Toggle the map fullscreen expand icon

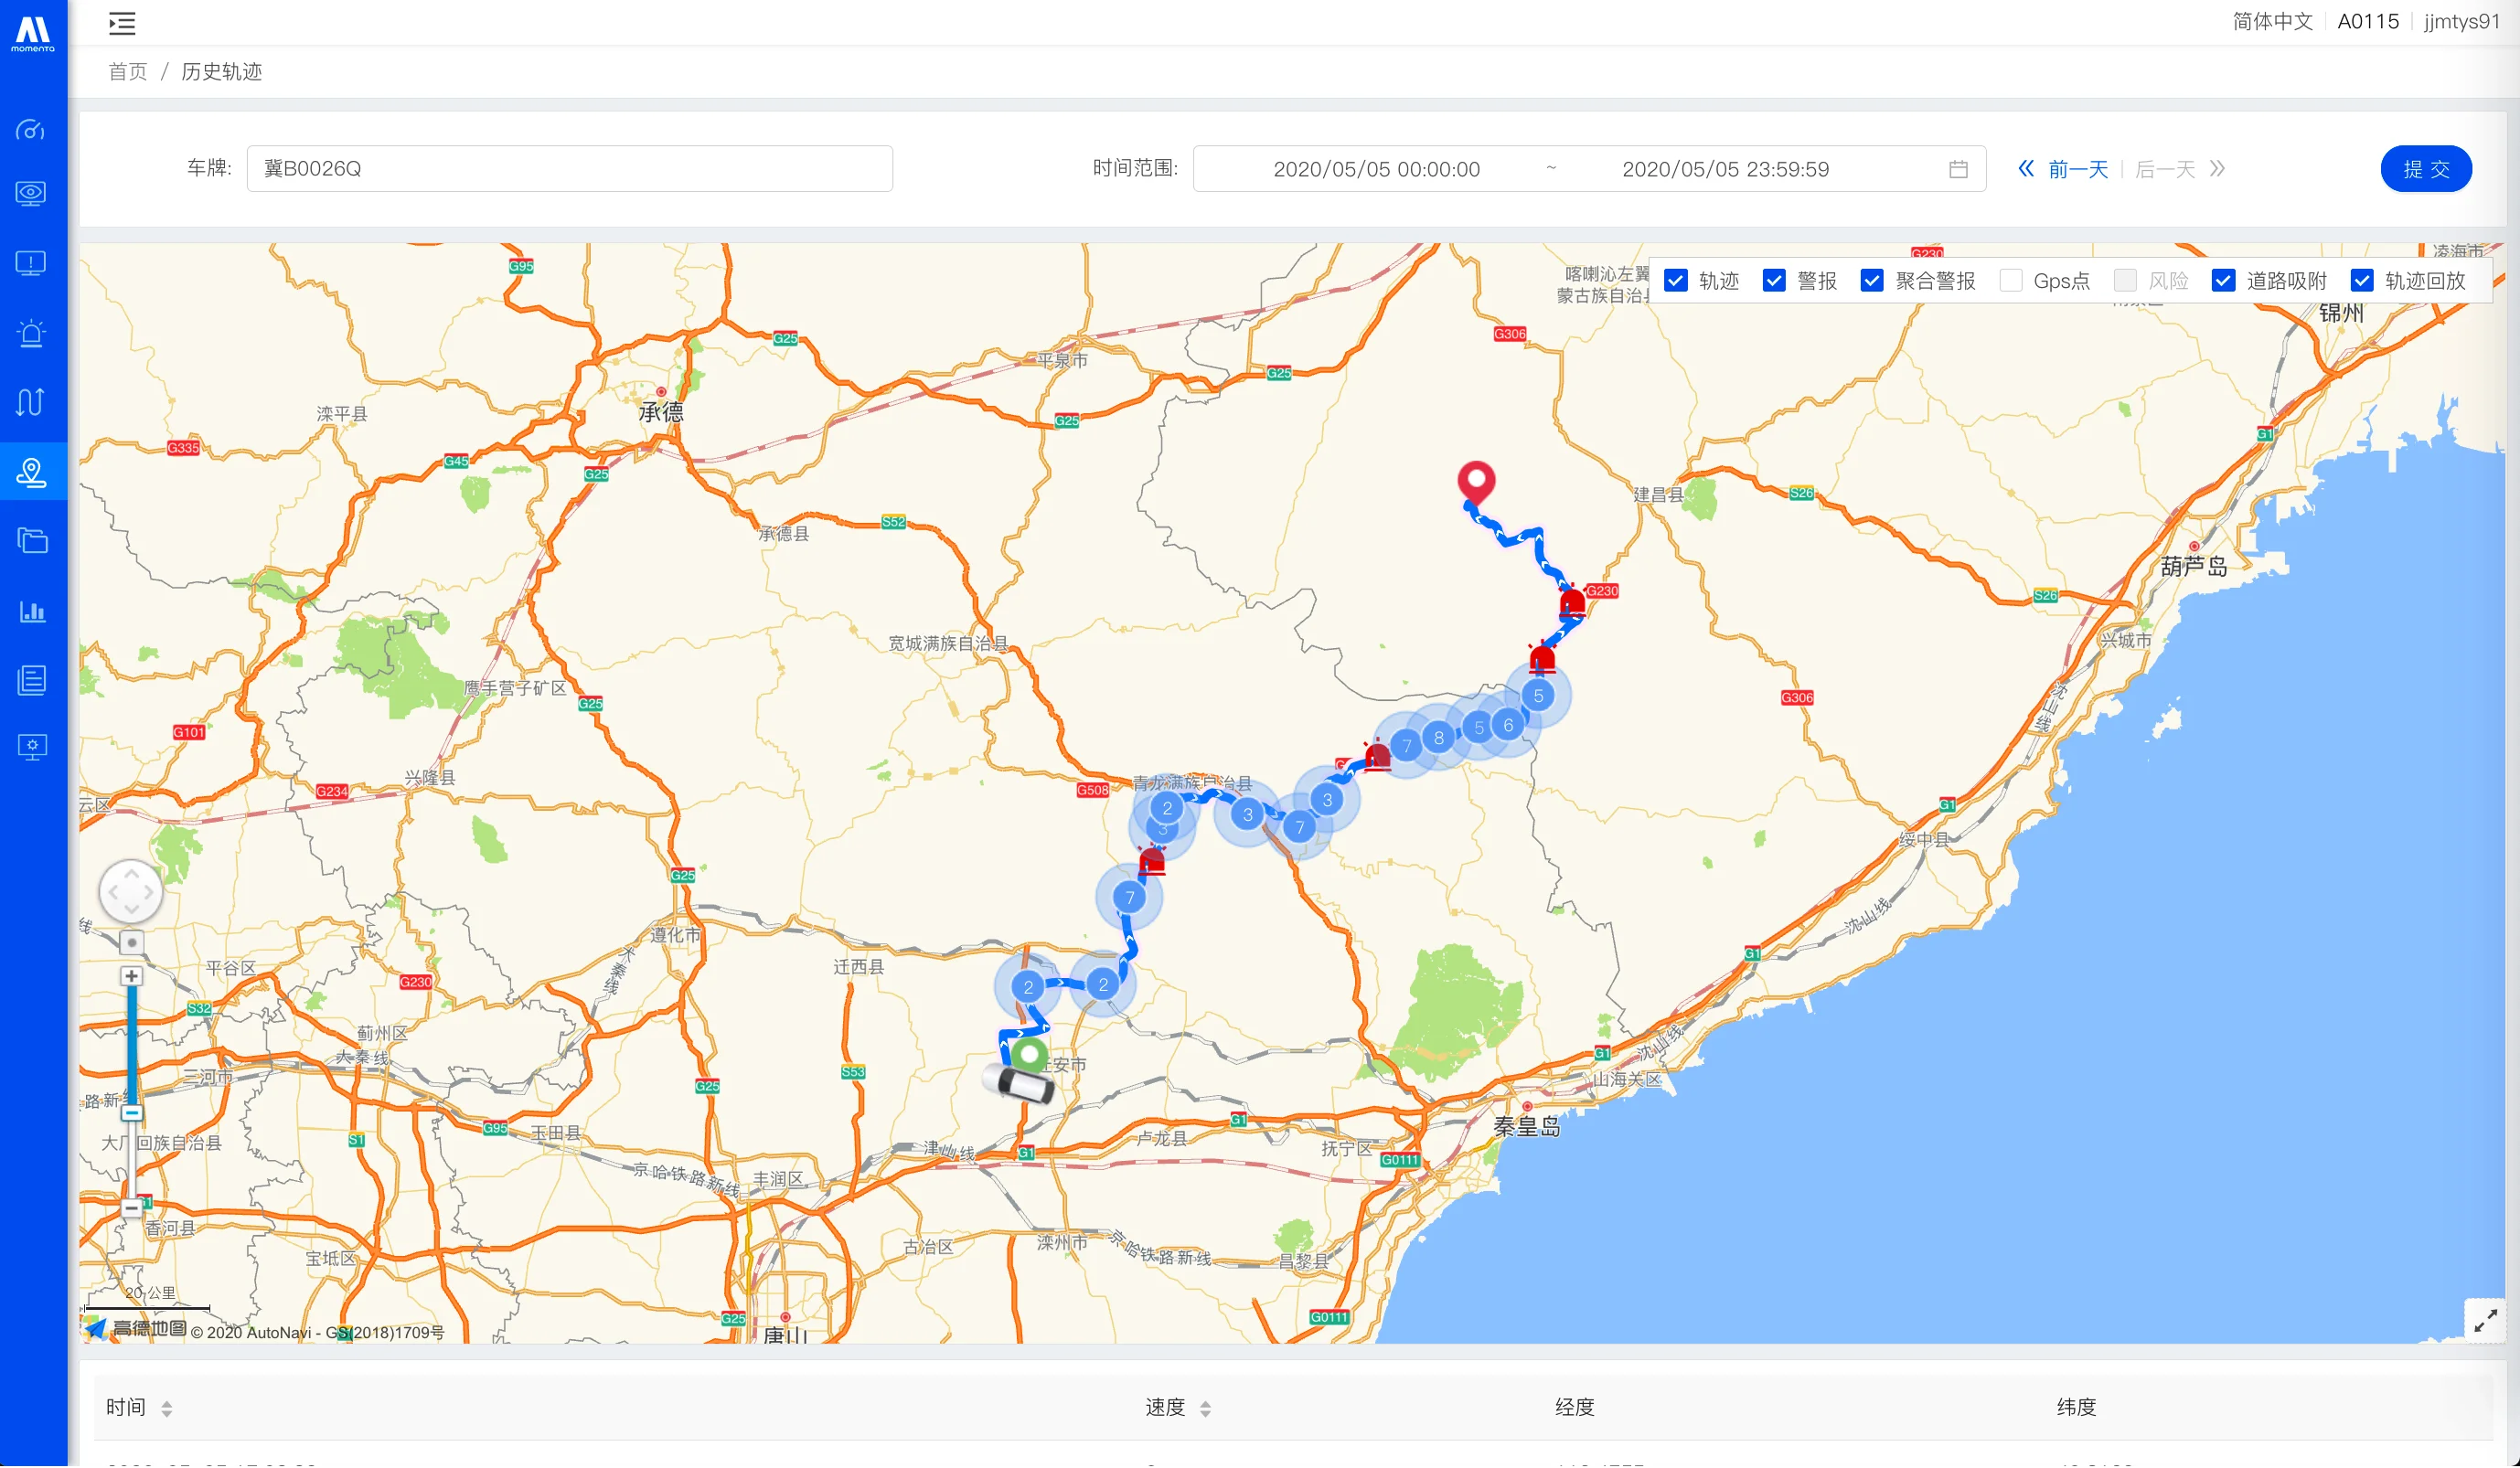(2485, 1322)
